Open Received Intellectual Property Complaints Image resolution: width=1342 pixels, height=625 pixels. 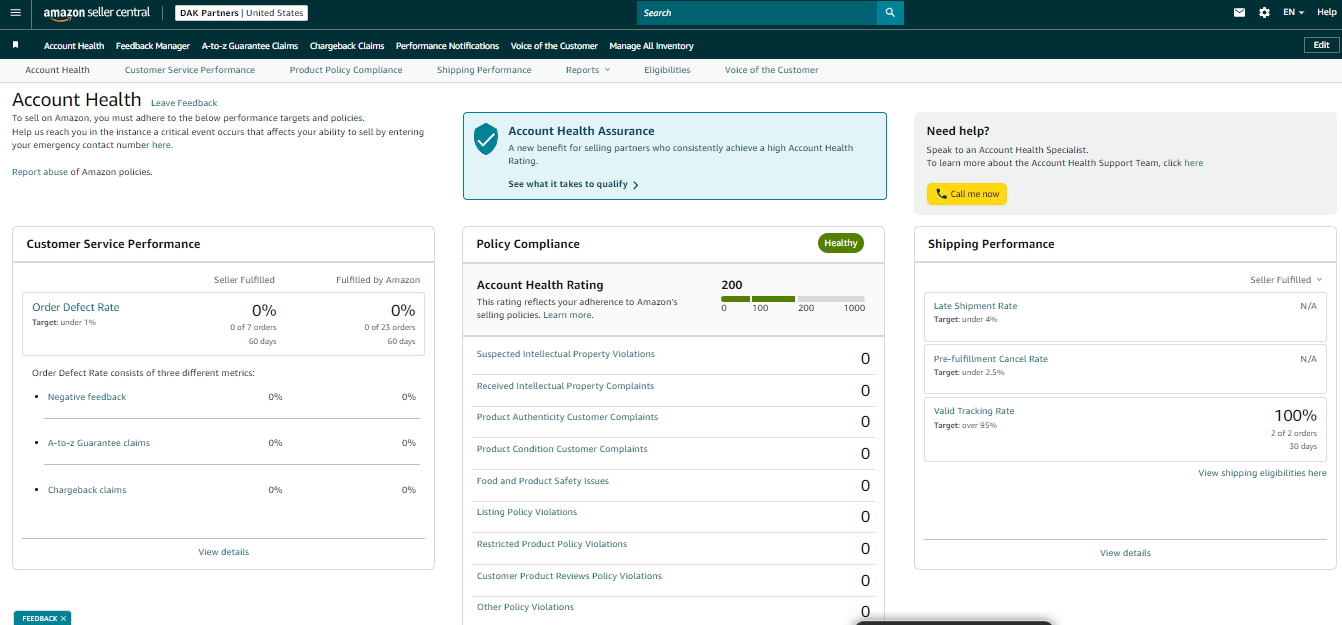click(x=565, y=386)
